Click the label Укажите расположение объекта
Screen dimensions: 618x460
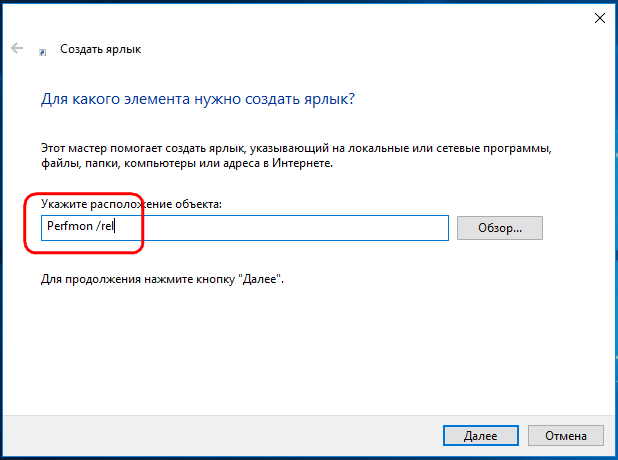(x=131, y=204)
